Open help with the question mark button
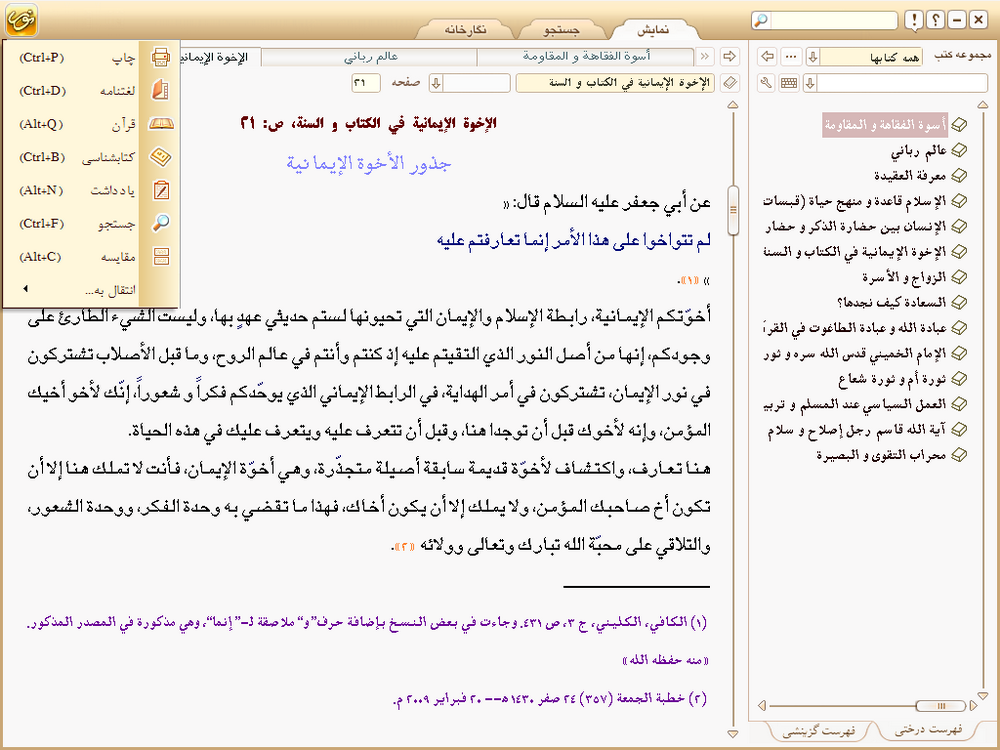The image size is (1000, 750). click(936, 20)
